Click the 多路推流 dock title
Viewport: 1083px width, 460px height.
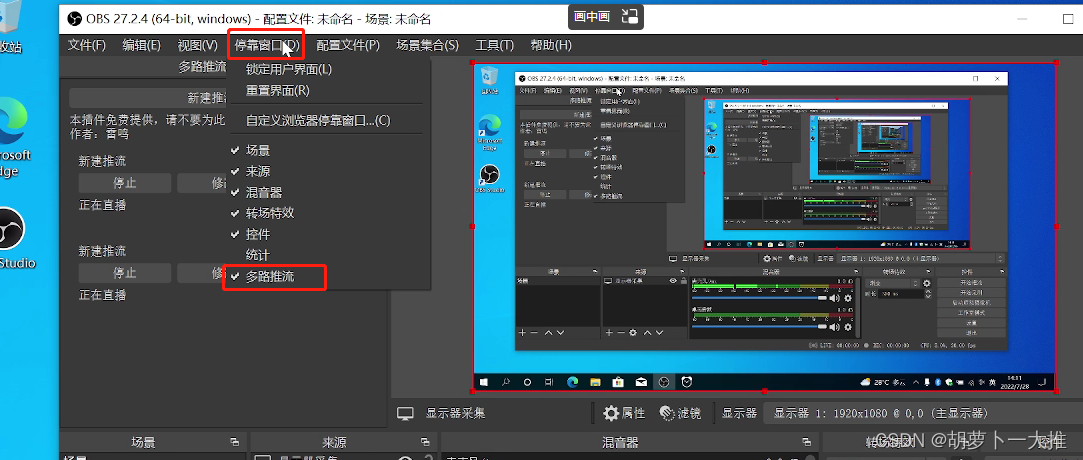click(202, 67)
